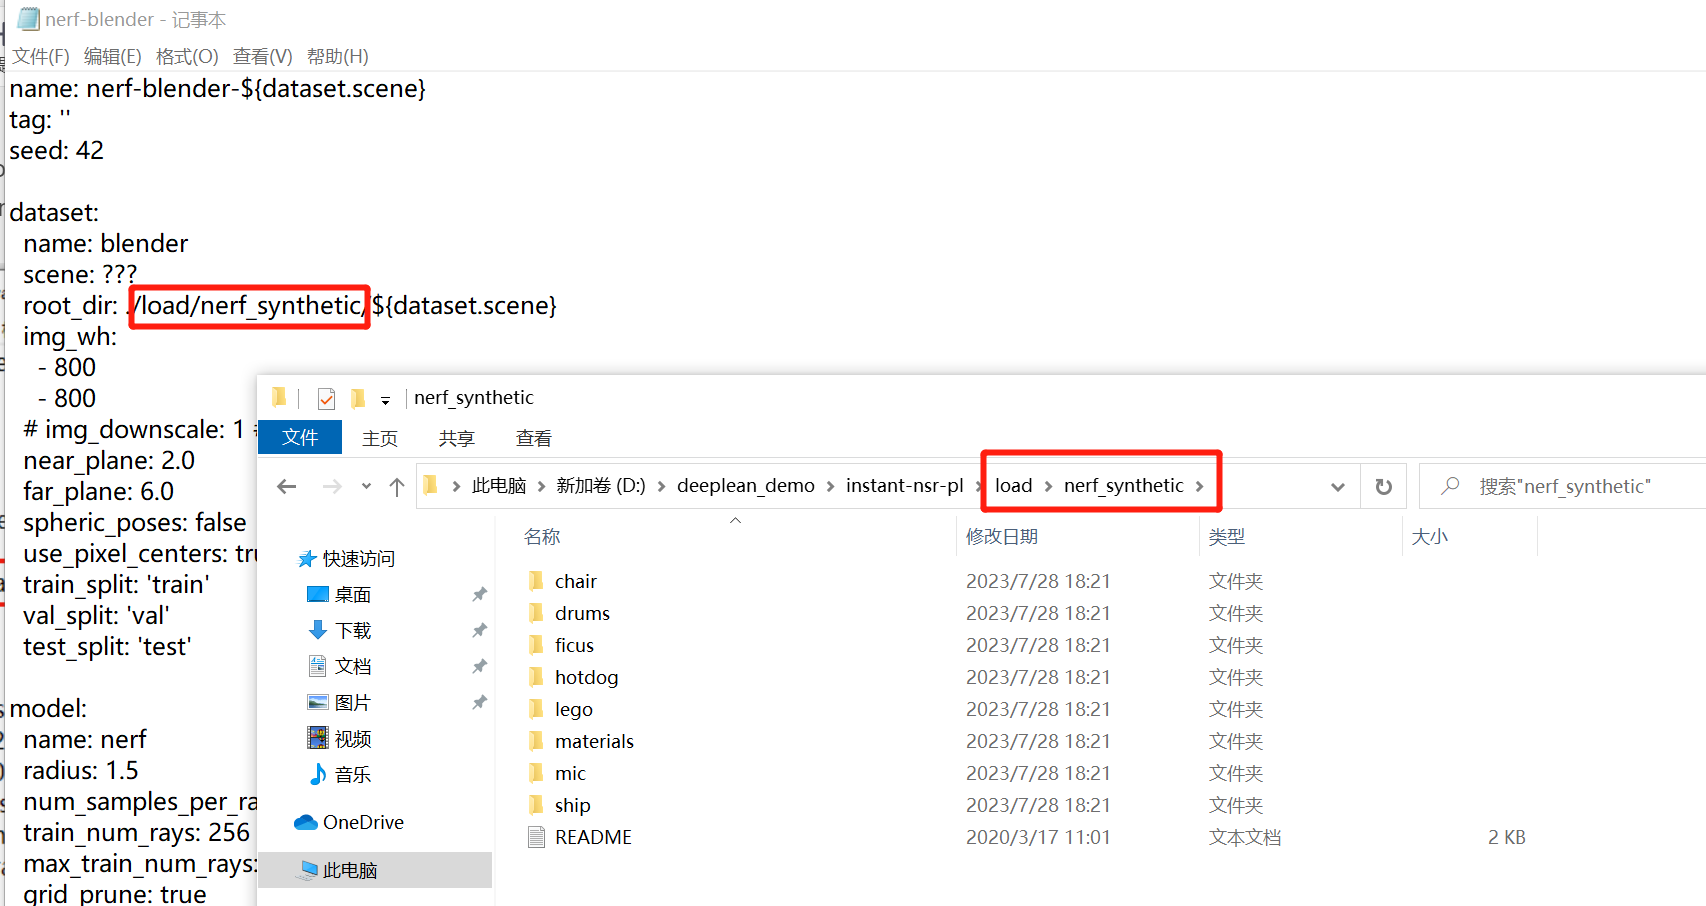
Task: Click the new folder icon in quick access toolbar
Action: 357,397
